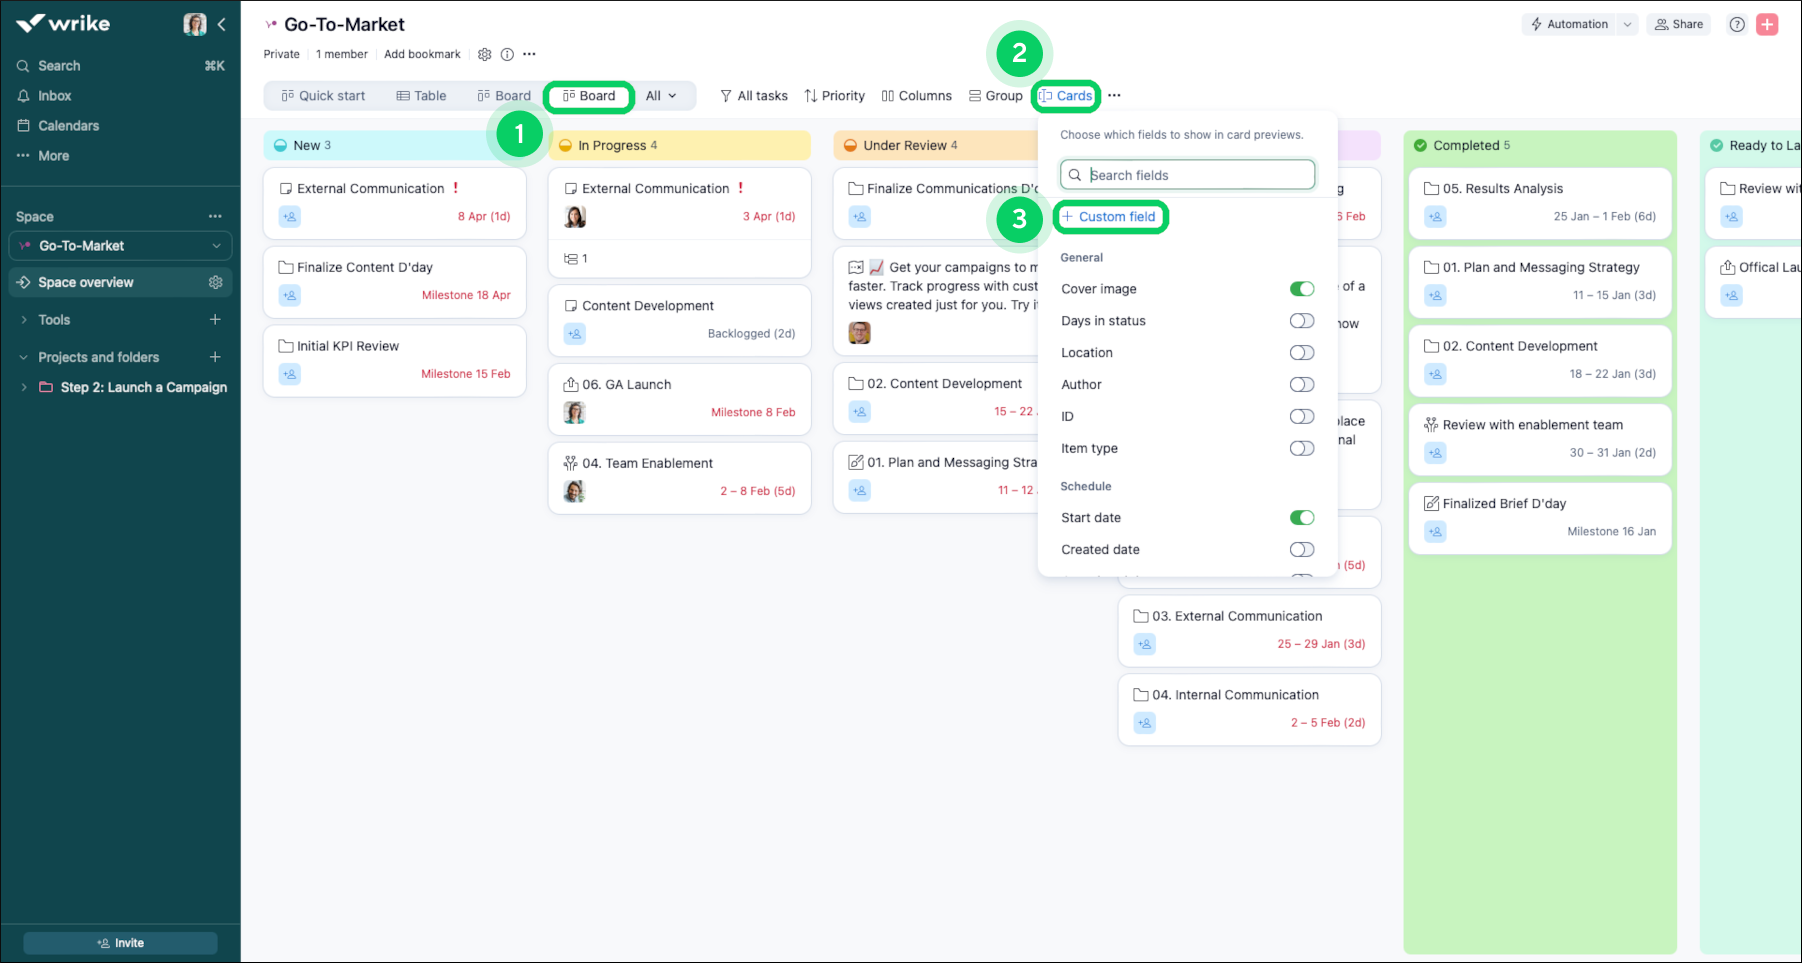
Task: Open the help question mark icon
Action: click(x=1737, y=25)
